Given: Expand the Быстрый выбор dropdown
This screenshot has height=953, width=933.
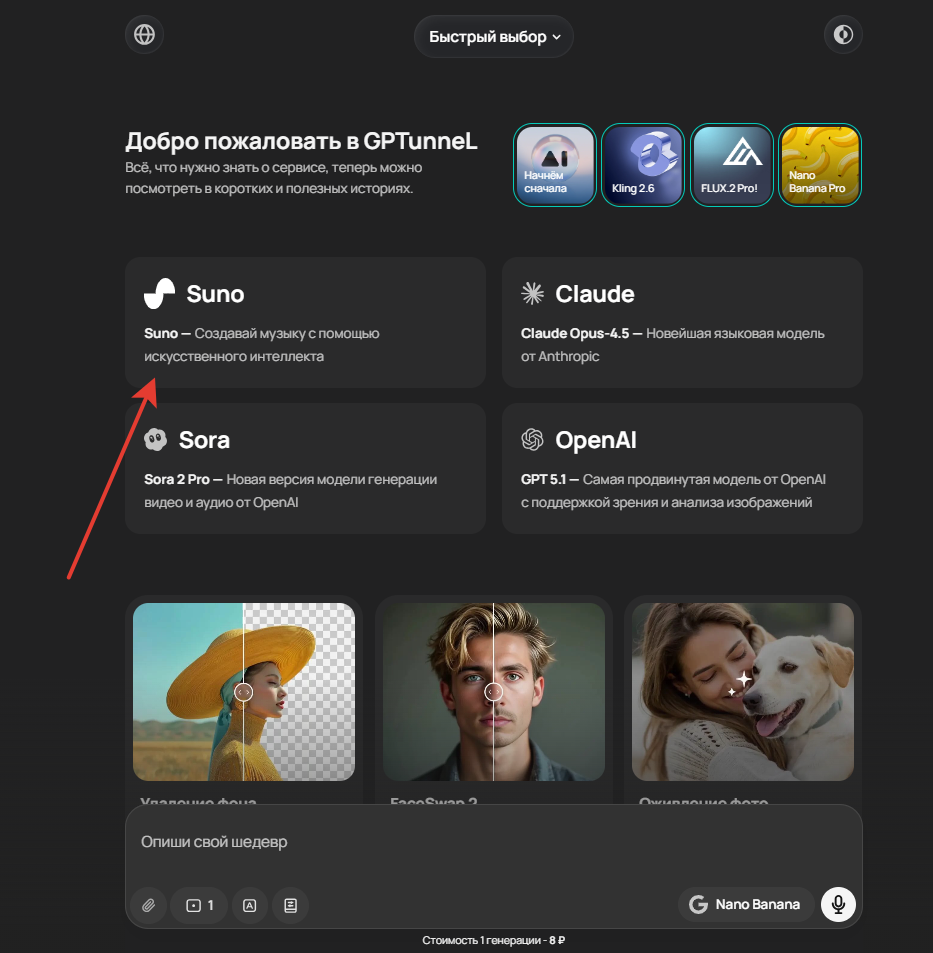Looking at the screenshot, I should point(494,36).
